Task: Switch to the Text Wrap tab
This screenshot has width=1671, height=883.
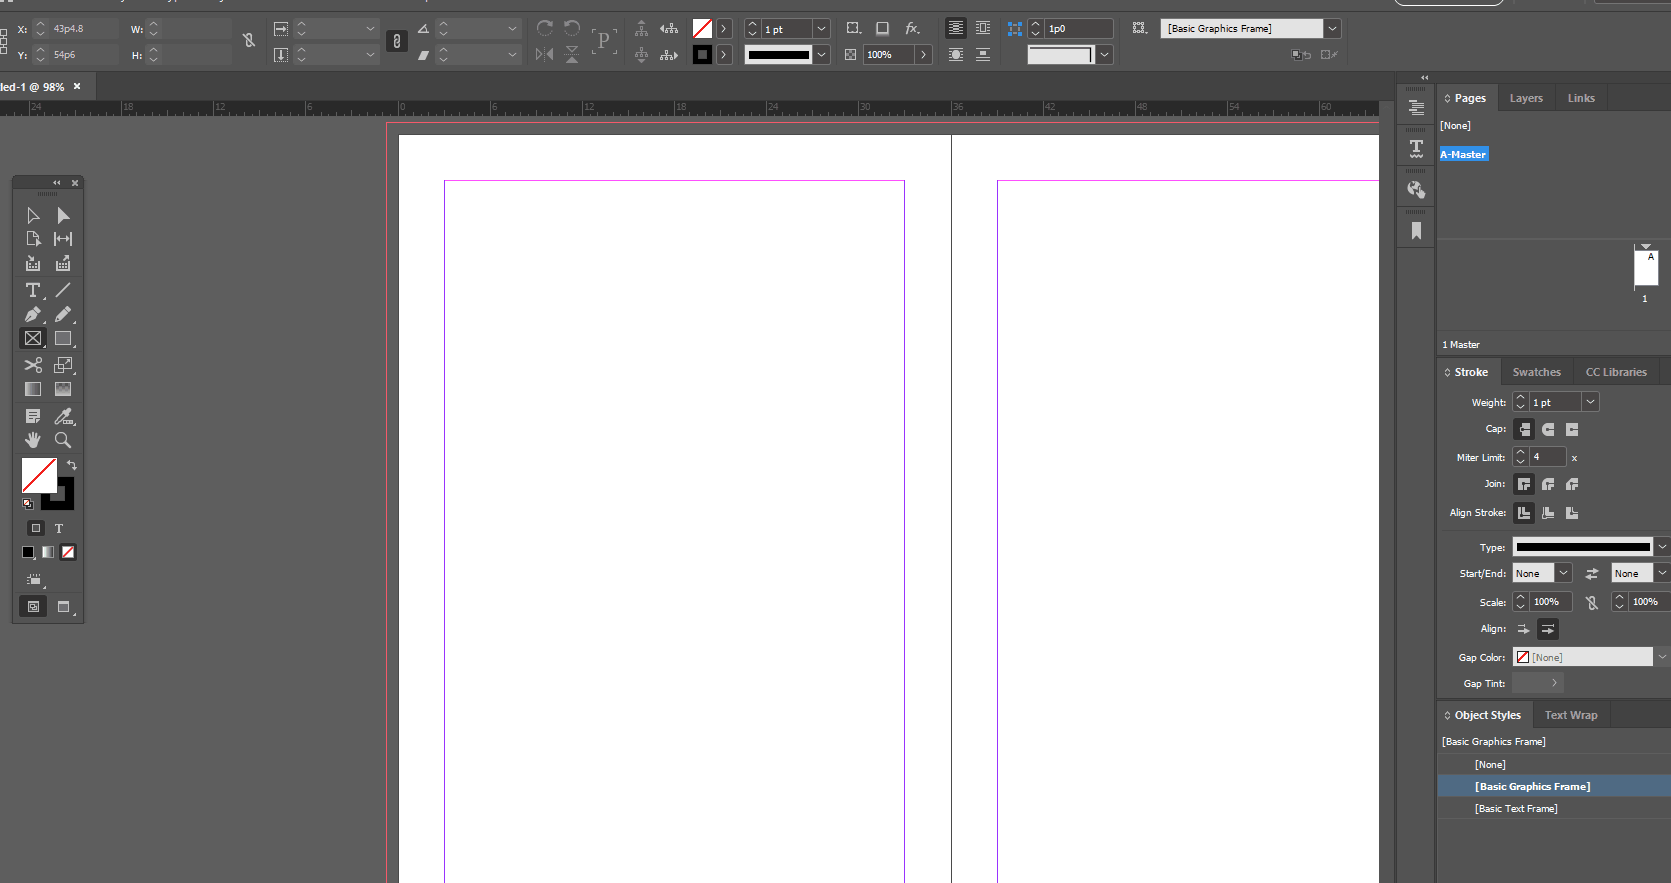Action: [x=1571, y=715]
